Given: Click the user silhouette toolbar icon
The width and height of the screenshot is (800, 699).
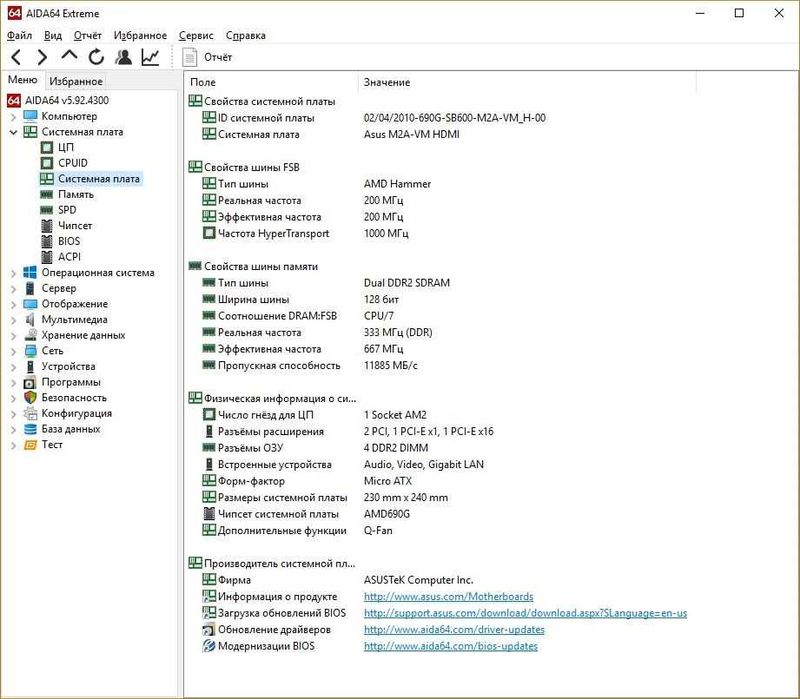Looking at the screenshot, I should click(x=123, y=57).
